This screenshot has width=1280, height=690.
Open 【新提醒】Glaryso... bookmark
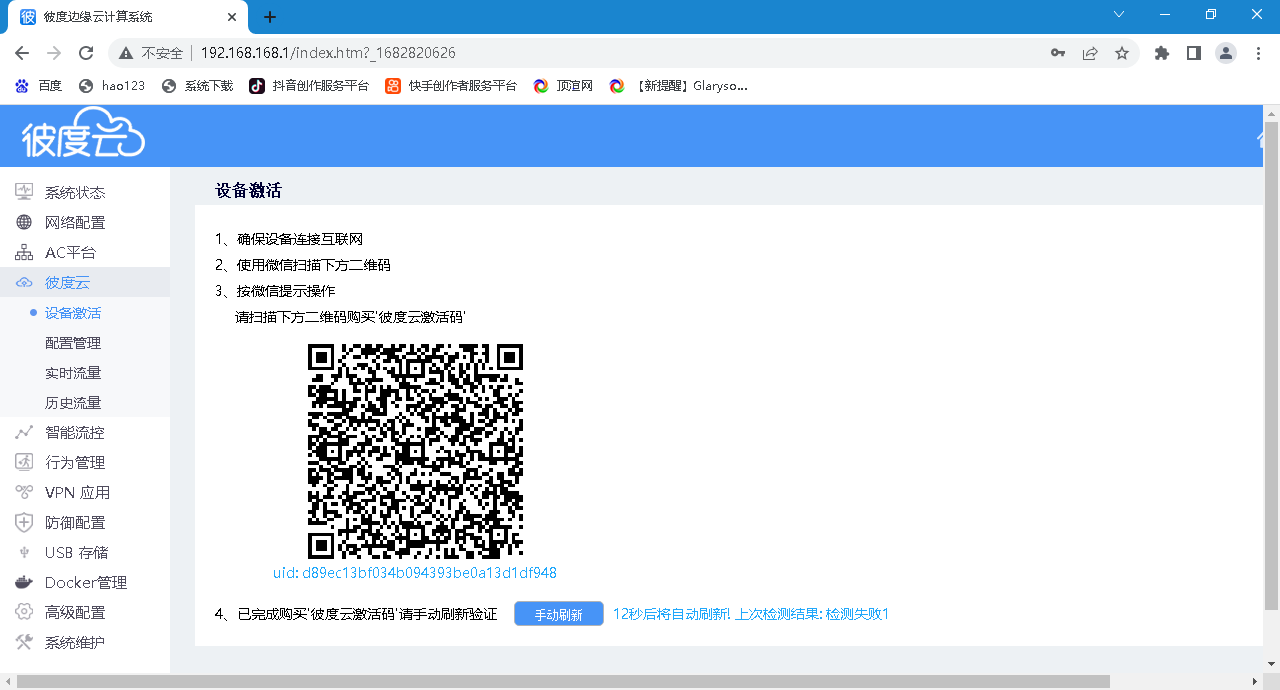678,86
